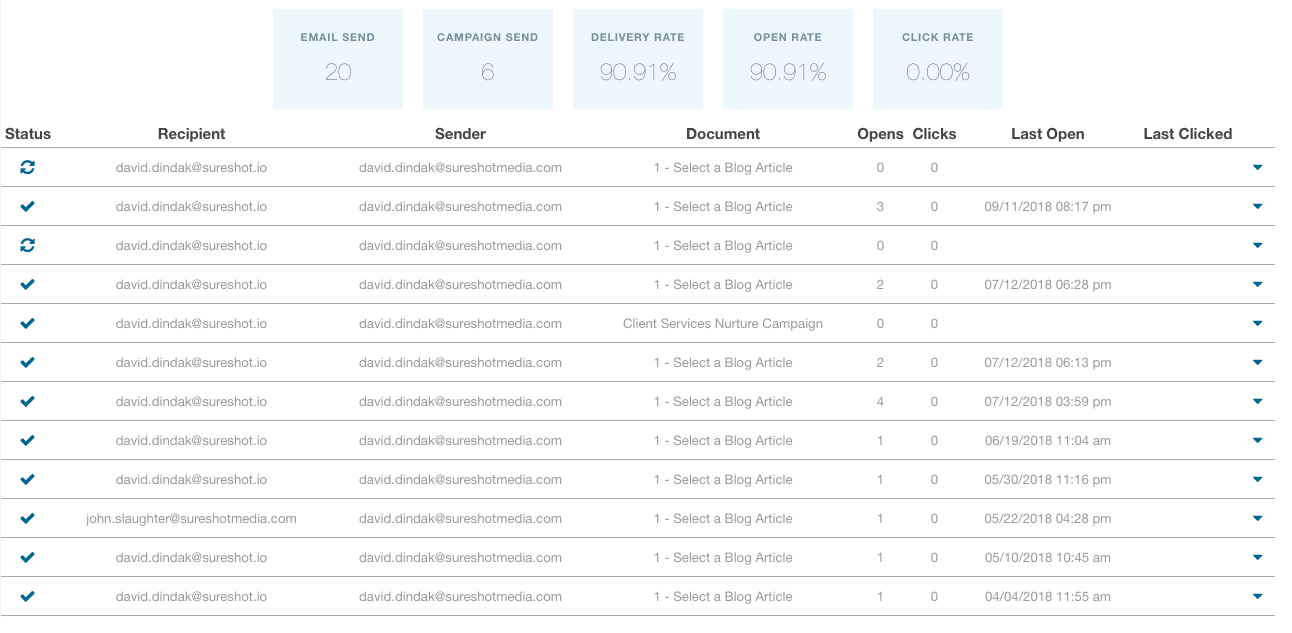Click the last open date 05/22/2018 04:28 pm
Screen dimensions: 1292x633
click(1048, 519)
